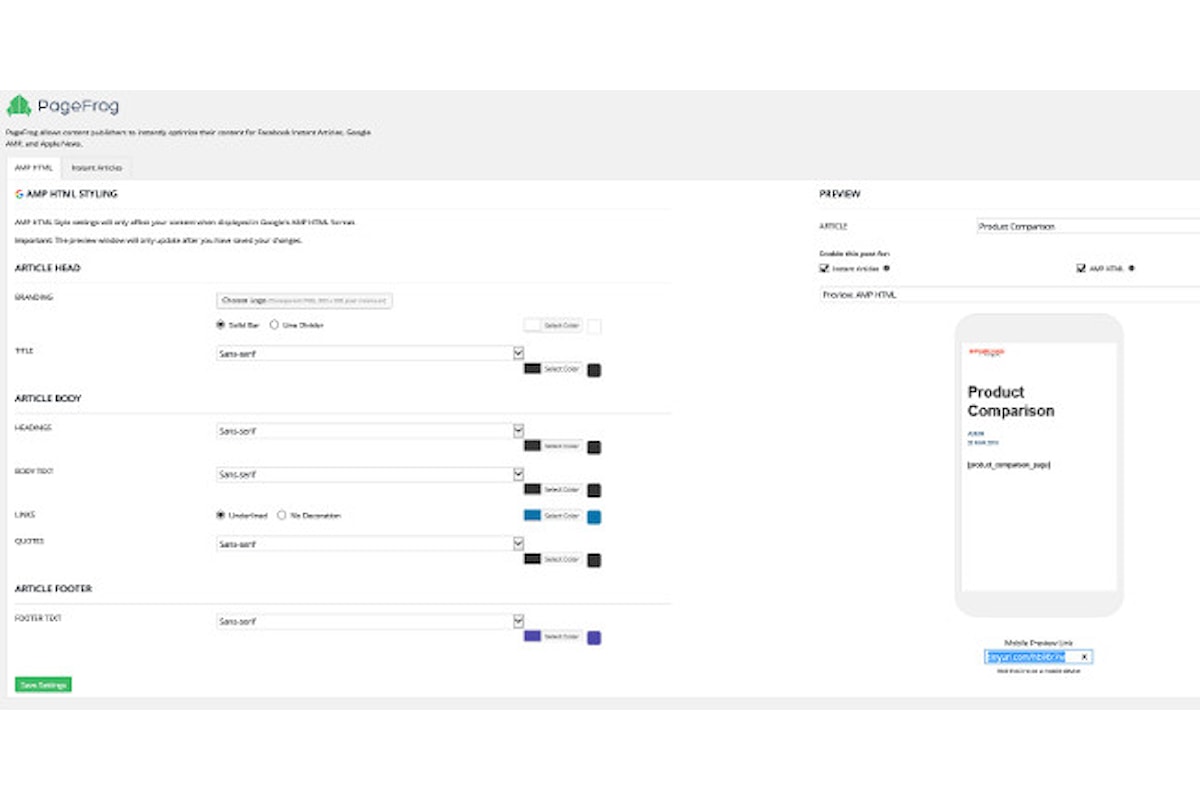Click the info icon next to Instant Articles checkbox
1200x800 pixels.
click(x=886, y=269)
